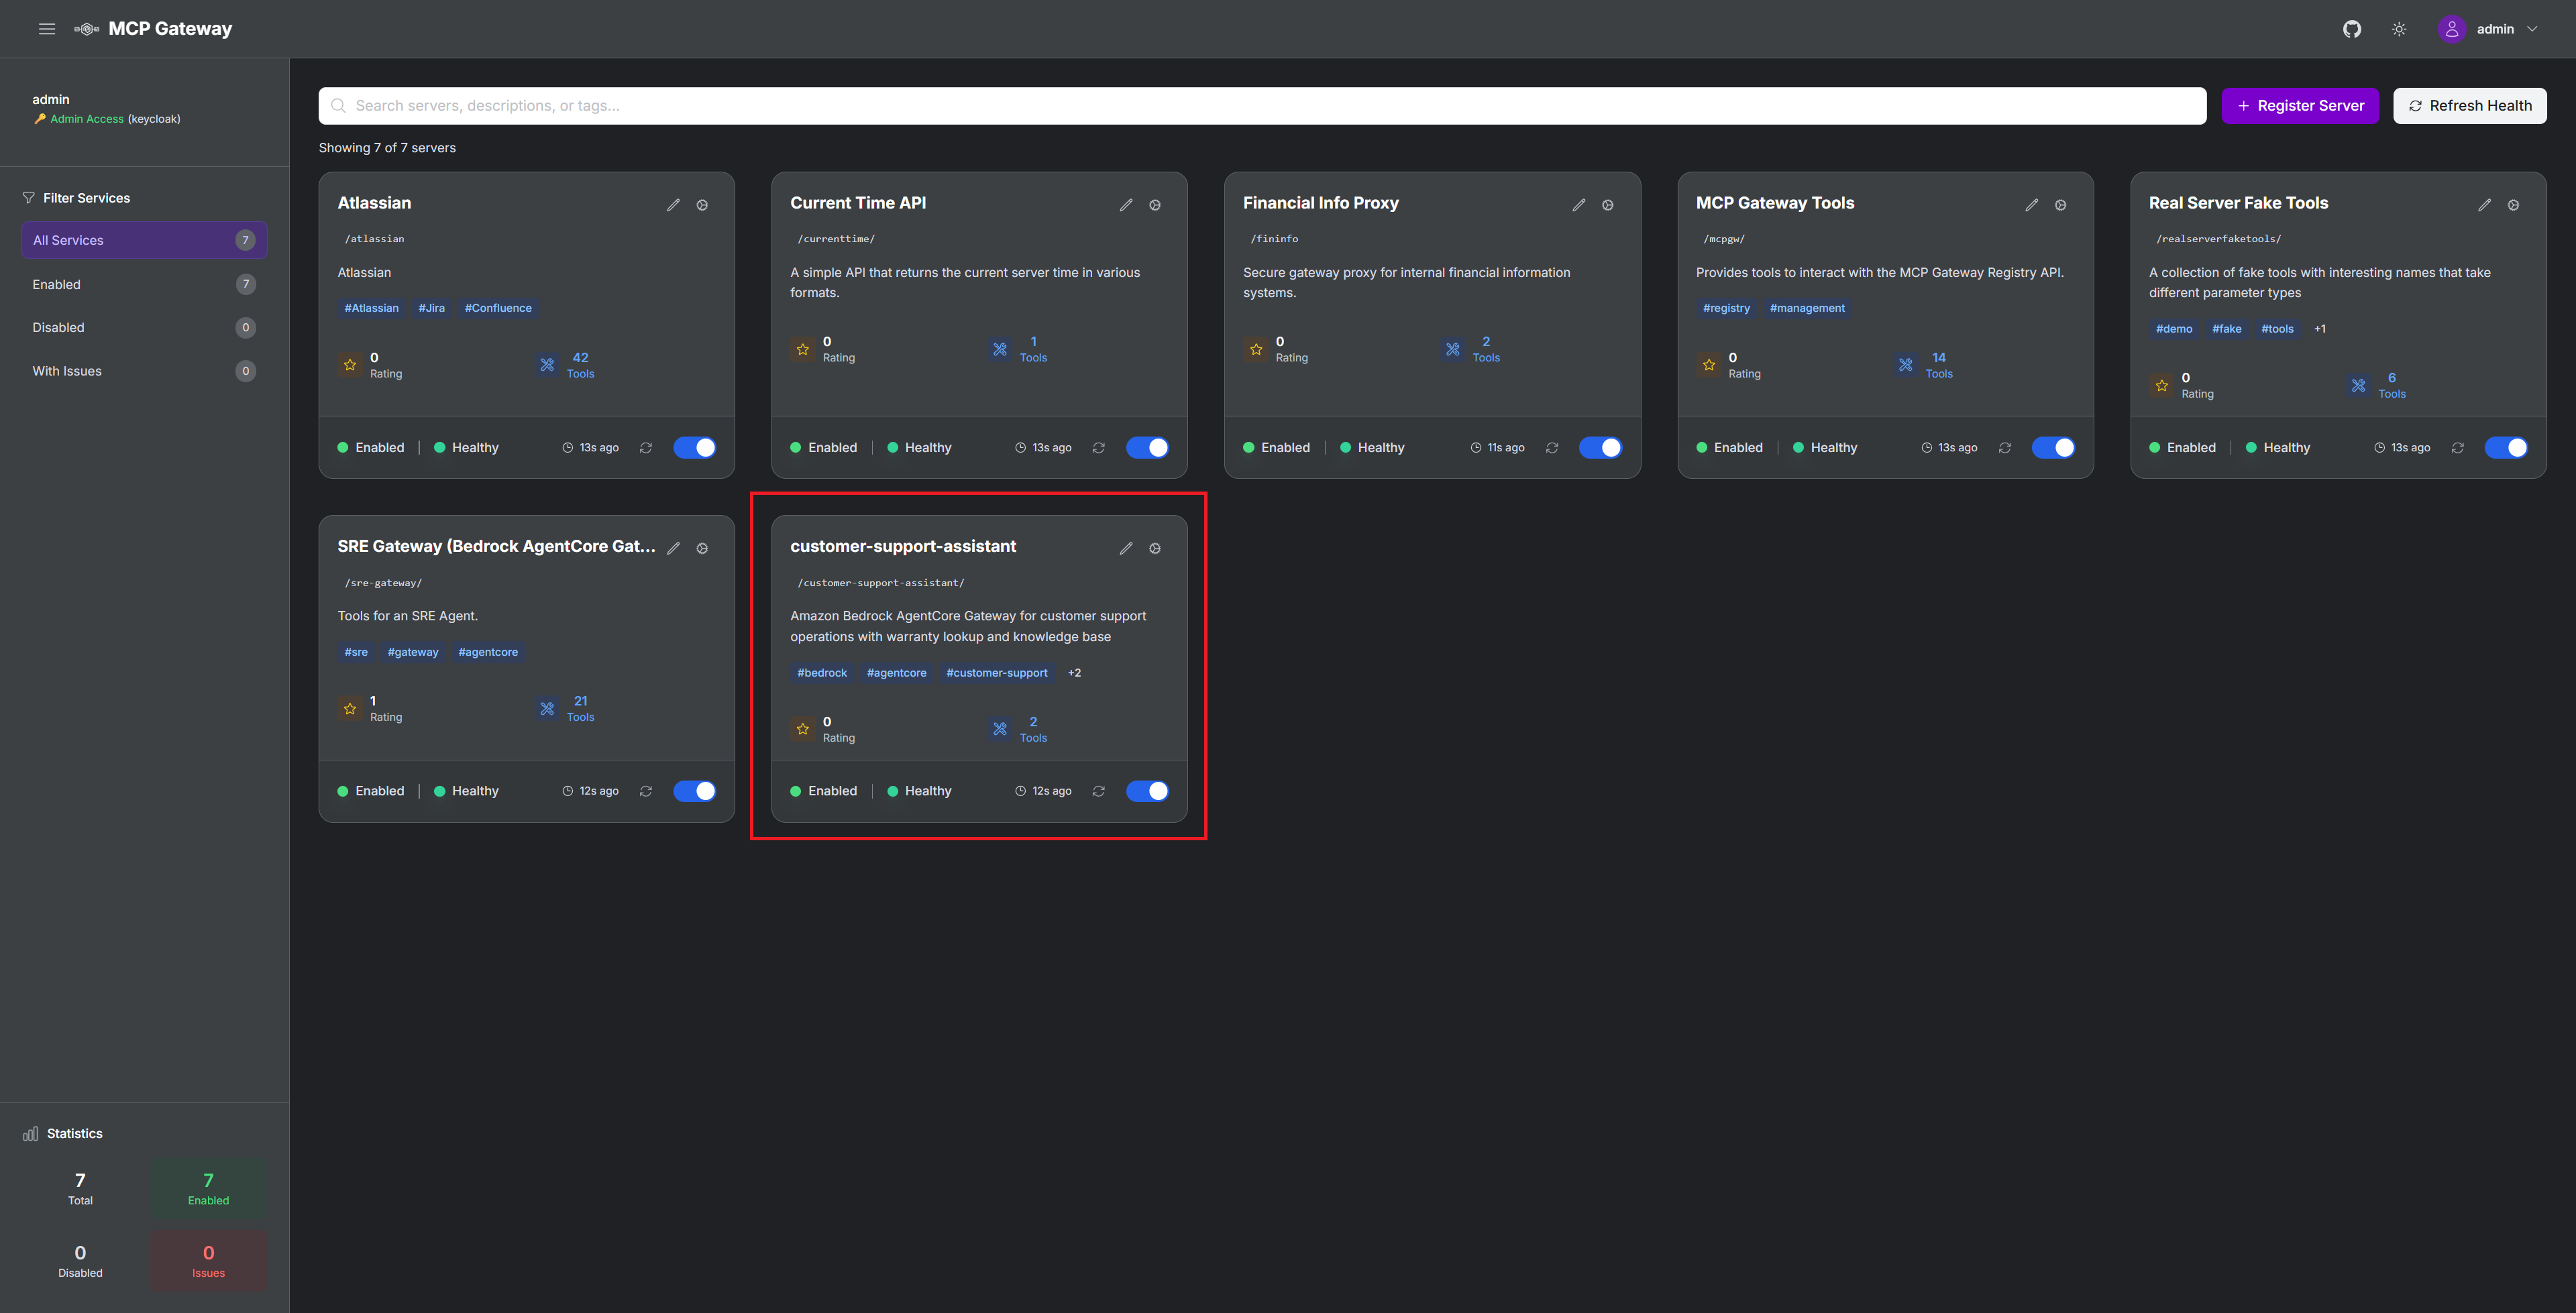
Task: Rate SRE Gateway using the star icon
Action: click(x=350, y=708)
